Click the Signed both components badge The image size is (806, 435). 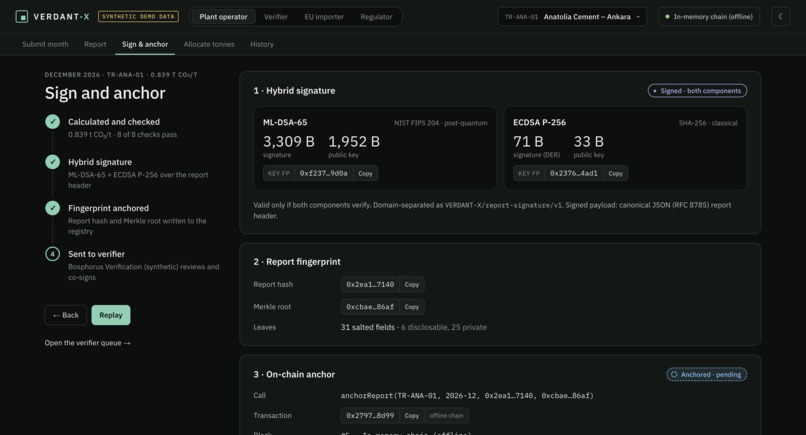(698, 90)
